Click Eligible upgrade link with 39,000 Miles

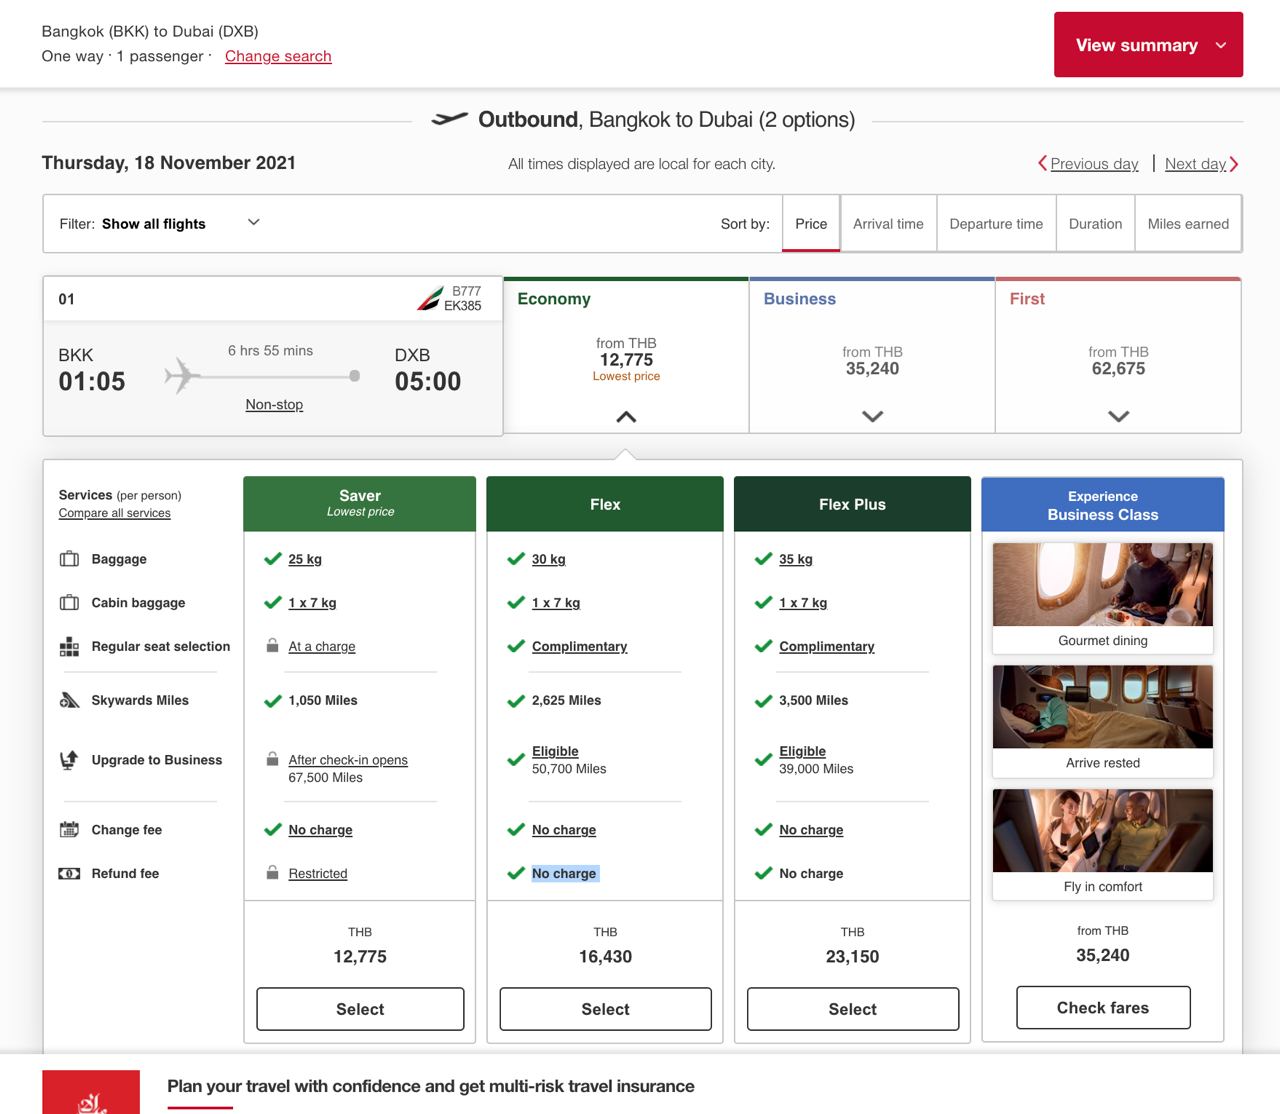coord(802,751)
